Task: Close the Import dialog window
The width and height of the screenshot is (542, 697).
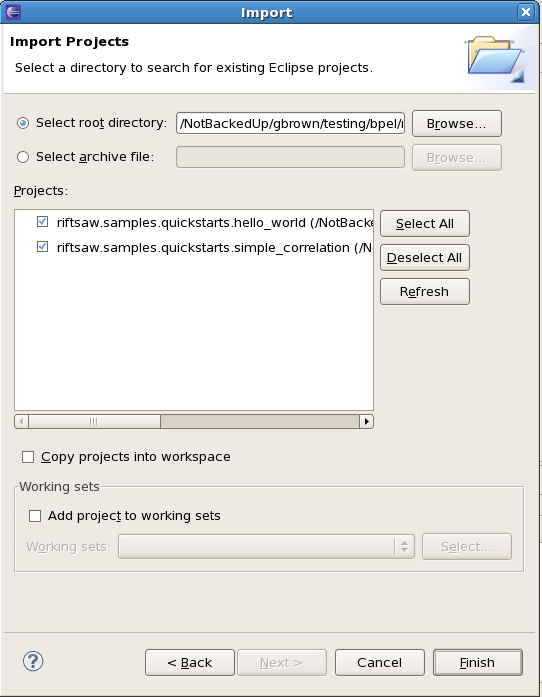Action: [x=526, y=12]
